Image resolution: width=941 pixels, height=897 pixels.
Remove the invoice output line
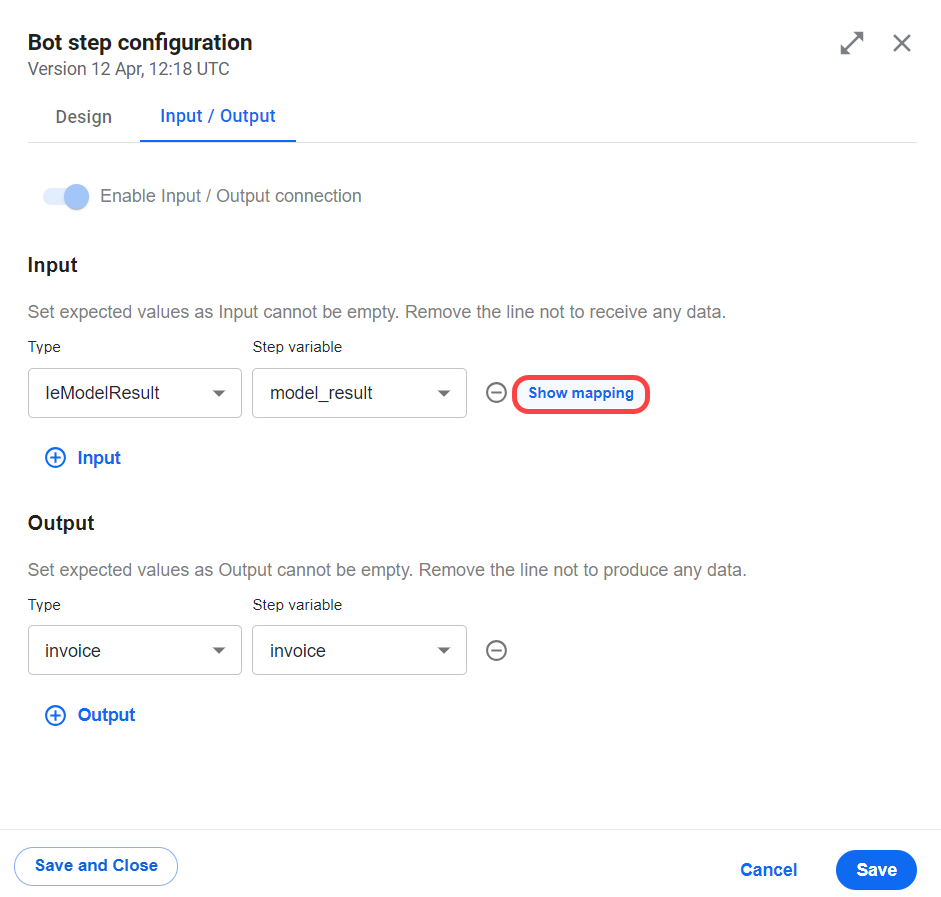[496, 650]
